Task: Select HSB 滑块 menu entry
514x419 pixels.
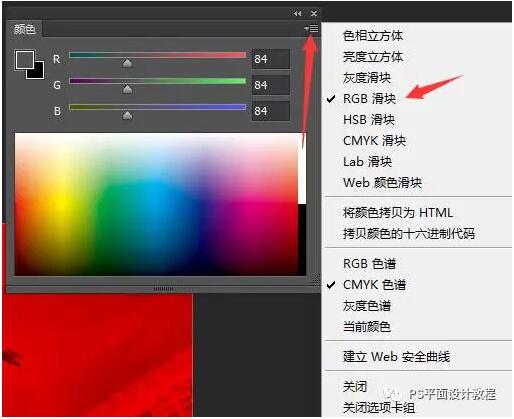Action: (x=369, y=120)
